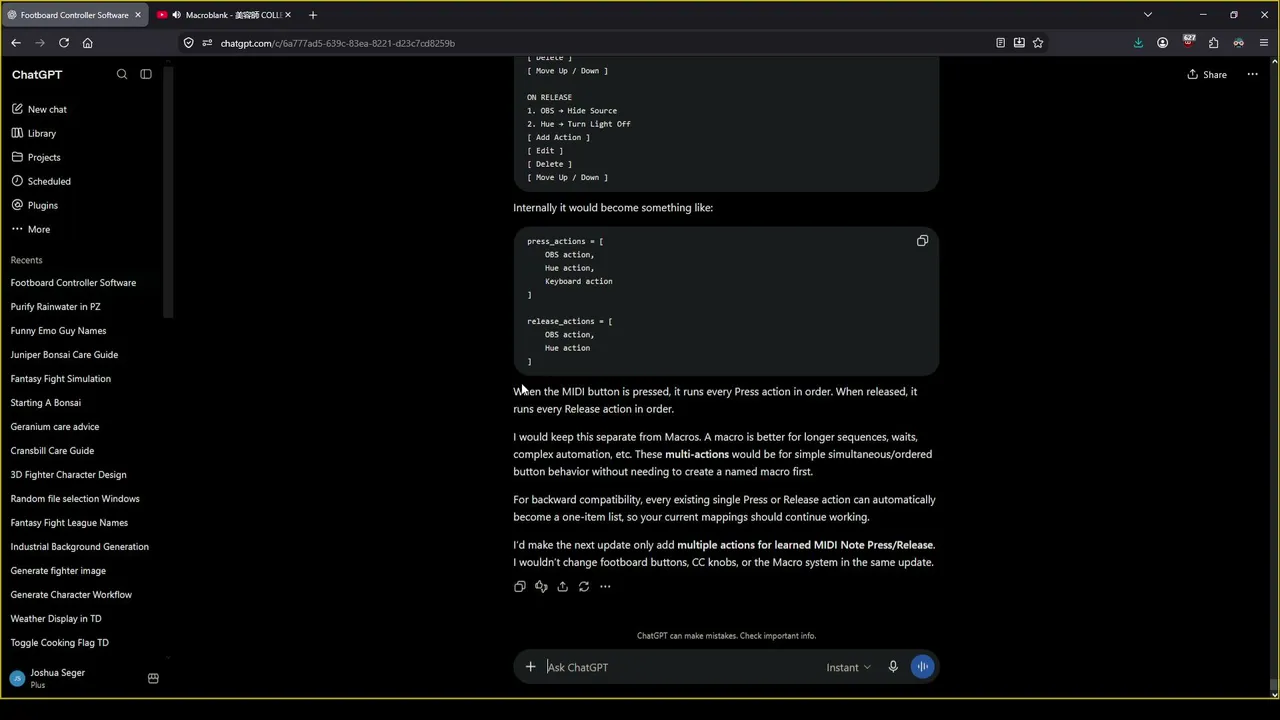Image resolution: width=1280 pixels, height=720 pixels.
Task: Close the Footboard Controller Software tab
Action: (x=138, y=15)
